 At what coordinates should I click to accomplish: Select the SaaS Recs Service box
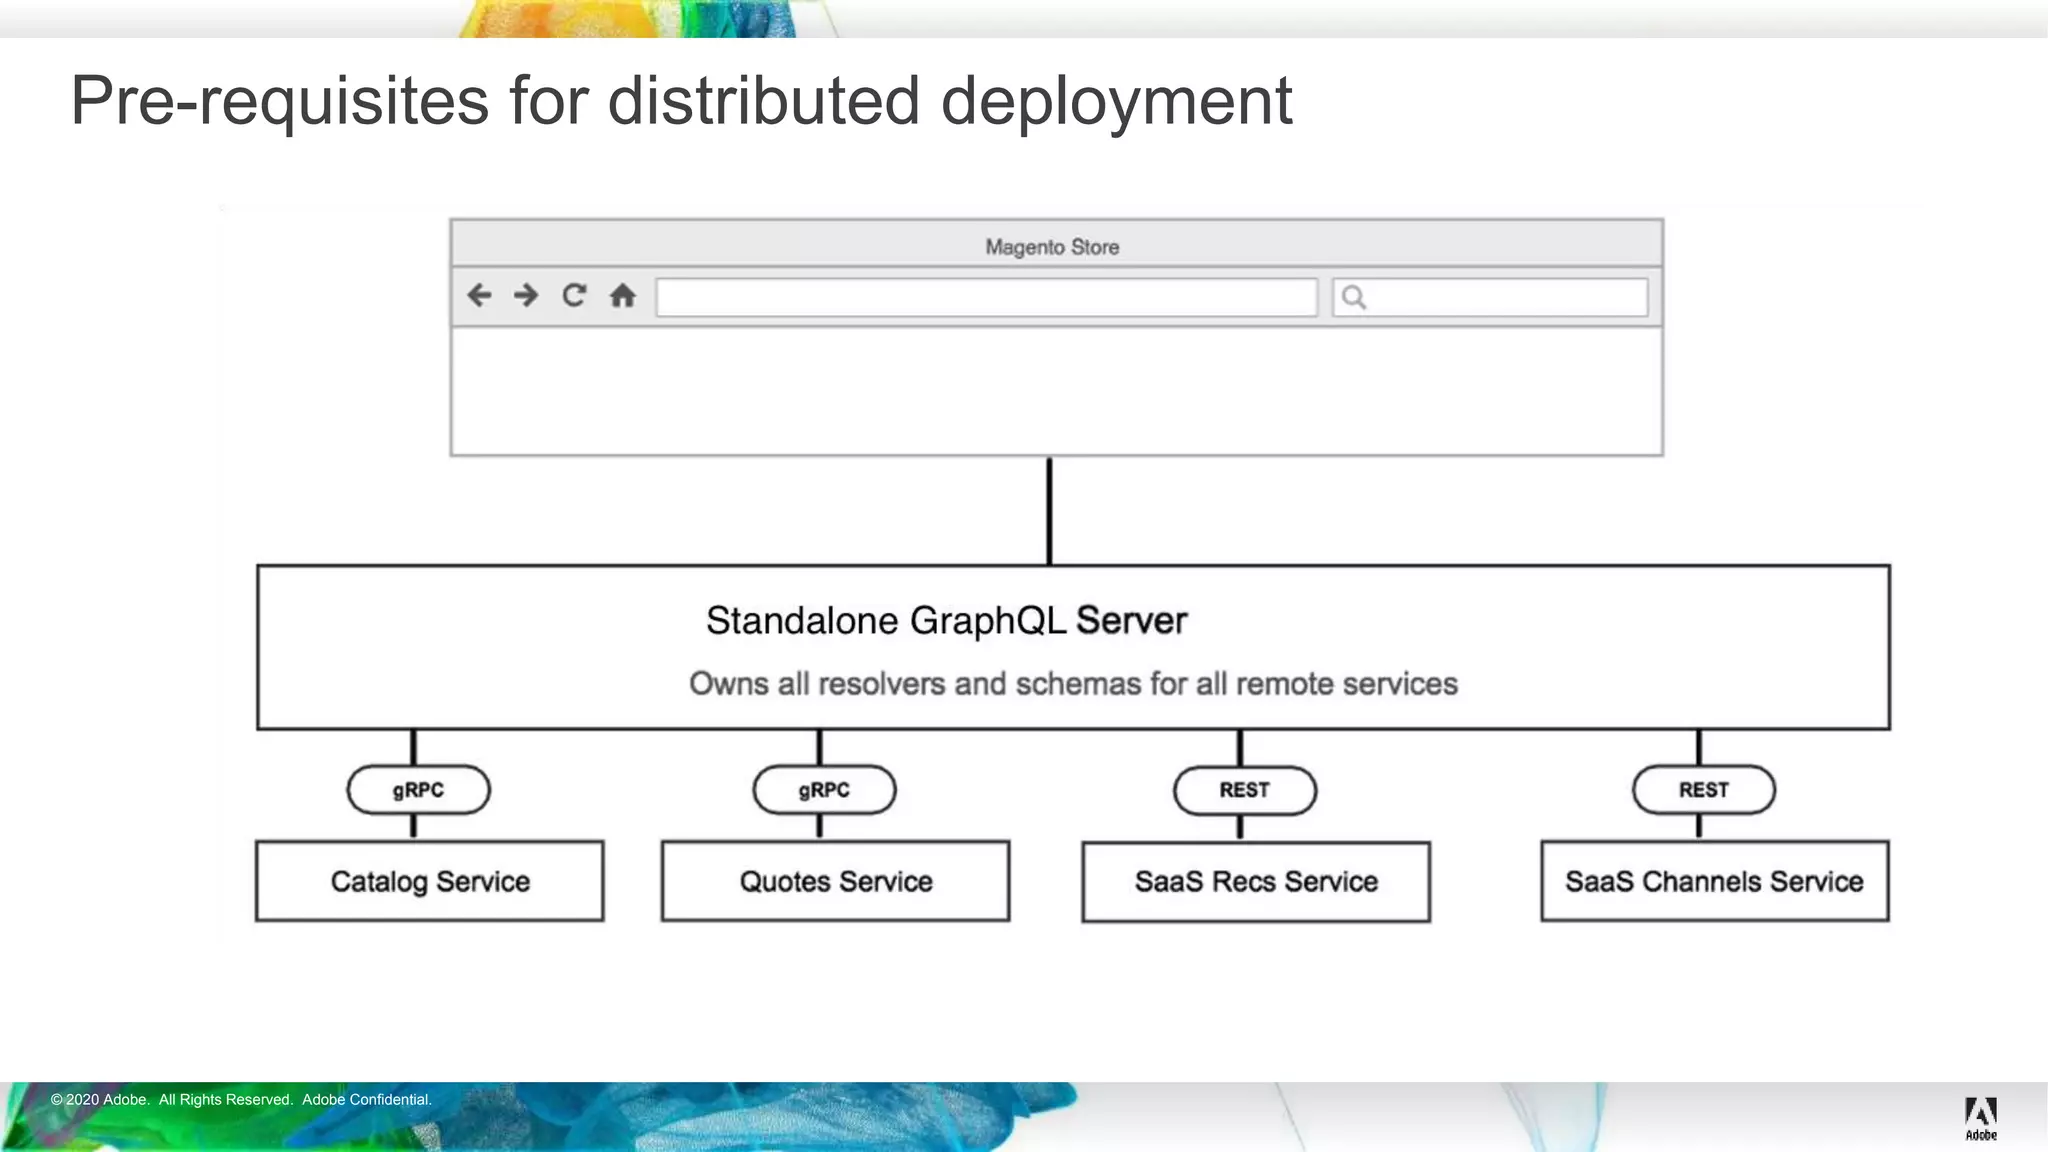pos(1256,882)
